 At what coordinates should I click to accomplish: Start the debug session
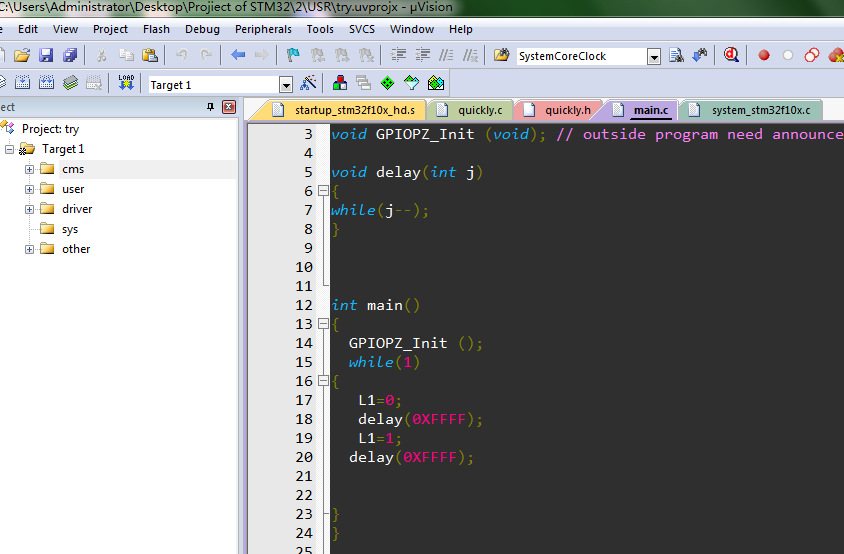[731, 55]
